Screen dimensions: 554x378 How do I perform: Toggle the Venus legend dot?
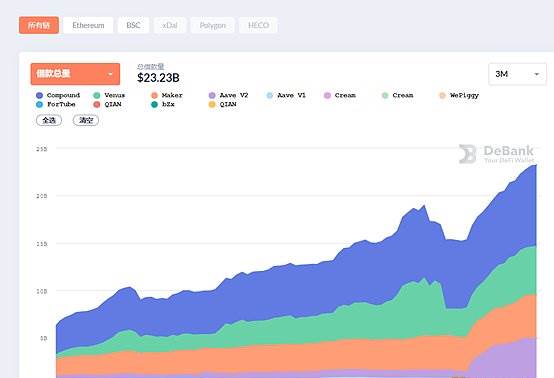[x=97, y=95]
